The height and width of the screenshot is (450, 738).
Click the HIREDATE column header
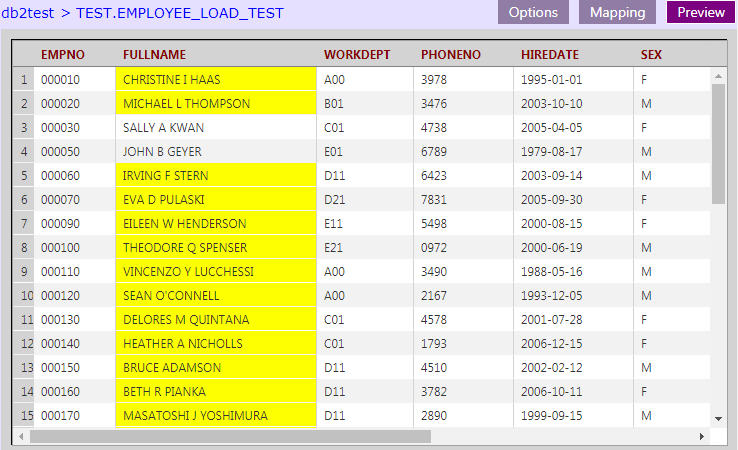pos(550,55)
